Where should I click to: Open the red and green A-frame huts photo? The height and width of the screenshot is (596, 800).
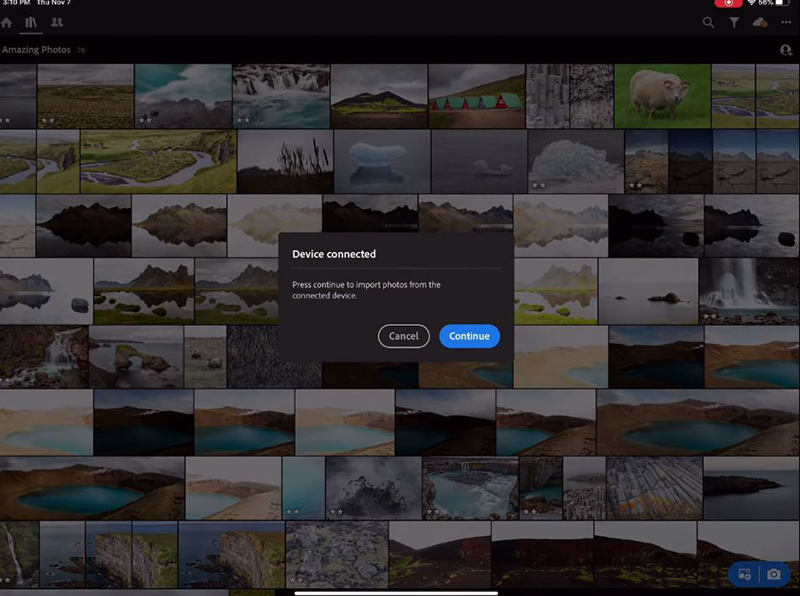click(x=477, y=96)
